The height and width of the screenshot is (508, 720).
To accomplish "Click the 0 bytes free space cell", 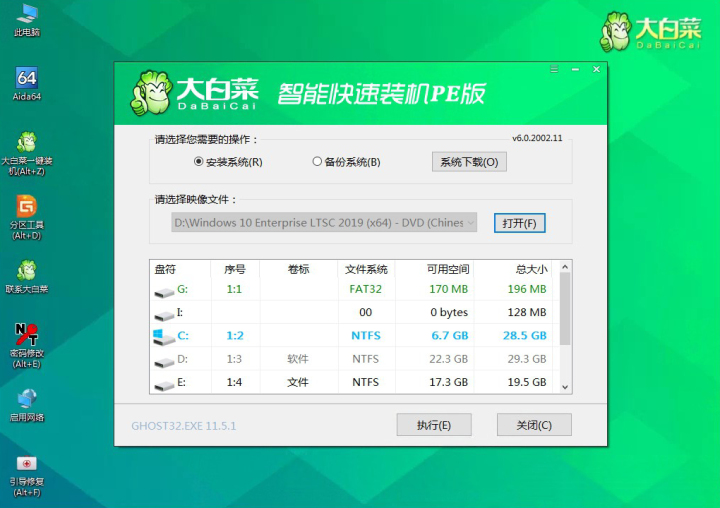I will (449, 312).
